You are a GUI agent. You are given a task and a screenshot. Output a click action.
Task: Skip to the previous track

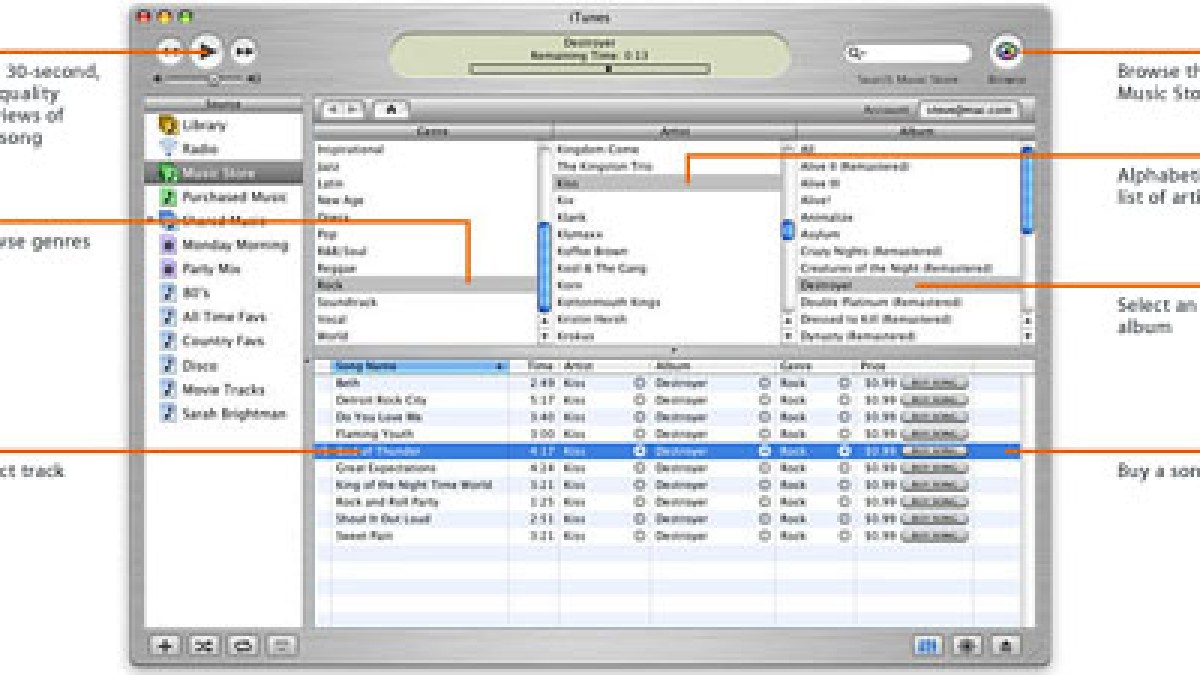click(x=172, y=50)
